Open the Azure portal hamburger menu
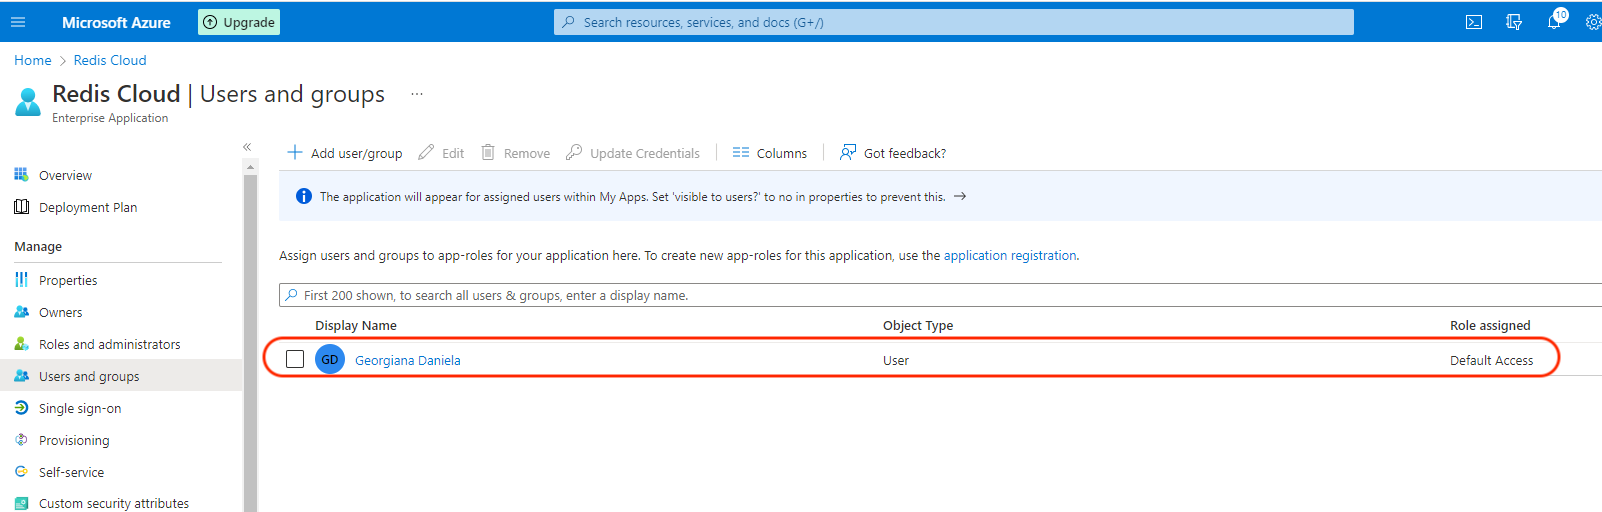The height and width of the screenshot is (512, 1602). coord(18,22)
